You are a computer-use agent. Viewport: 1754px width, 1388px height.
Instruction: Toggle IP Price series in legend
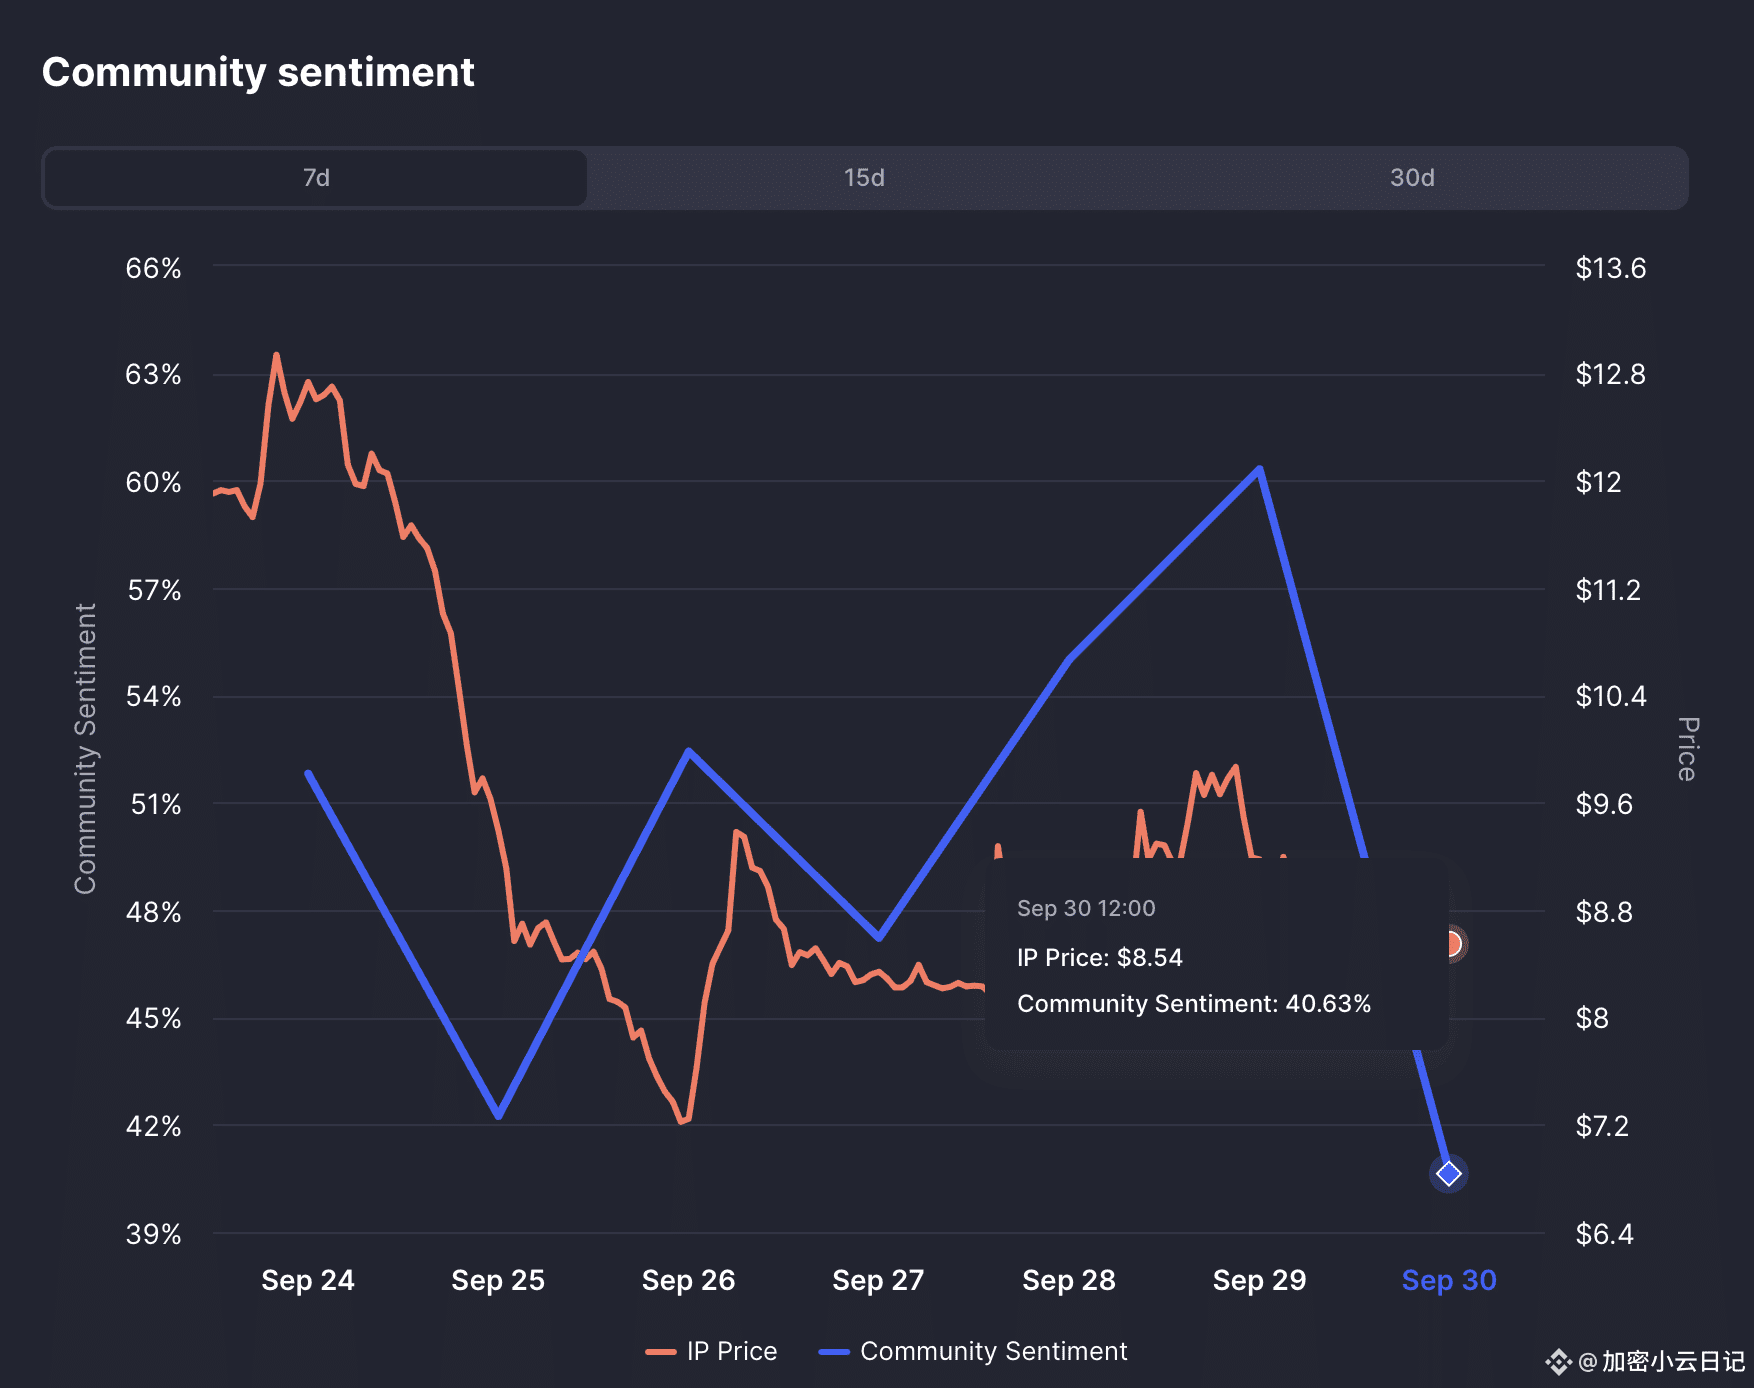click(x=731, y=1351)
